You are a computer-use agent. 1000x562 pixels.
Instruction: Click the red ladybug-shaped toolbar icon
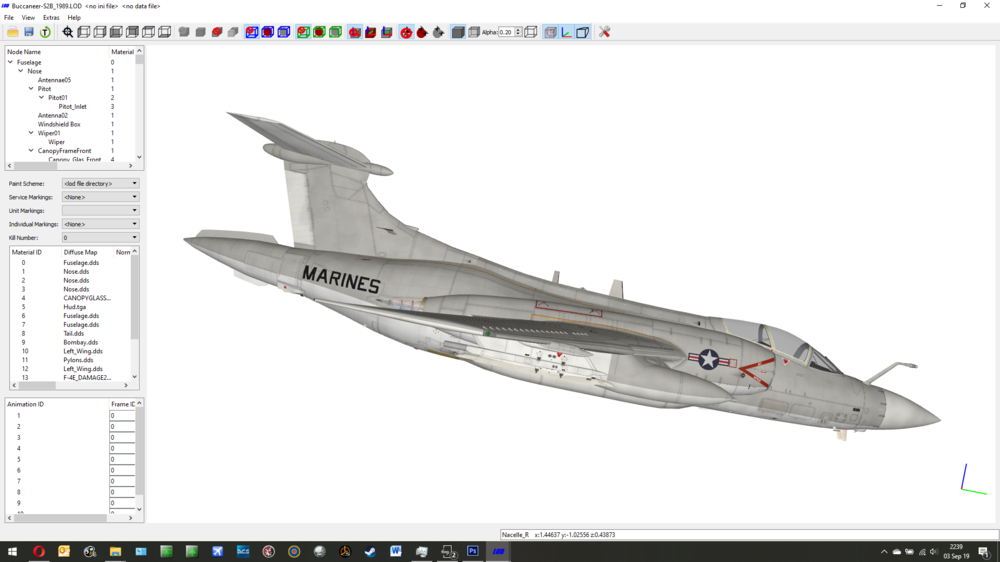422,32
